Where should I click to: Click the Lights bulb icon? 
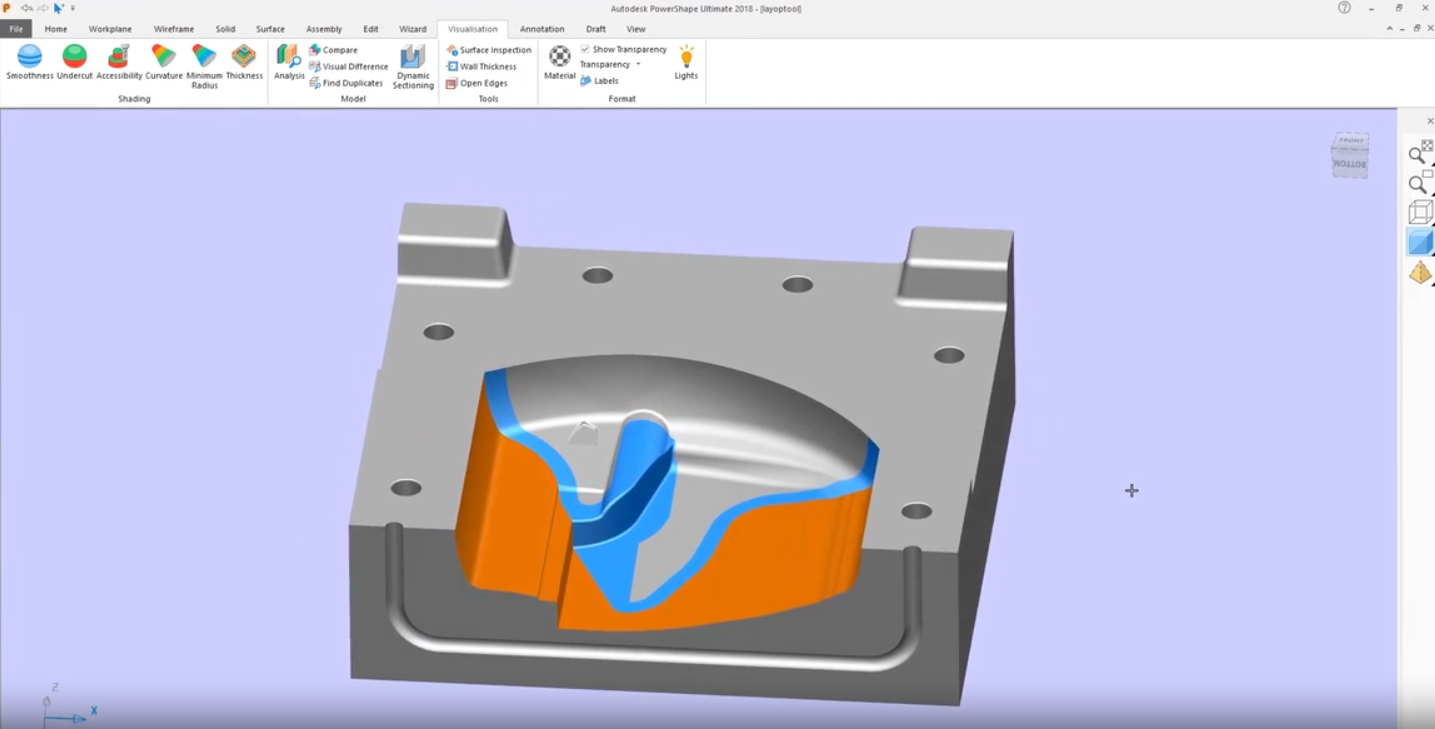(x=686, y=61)
